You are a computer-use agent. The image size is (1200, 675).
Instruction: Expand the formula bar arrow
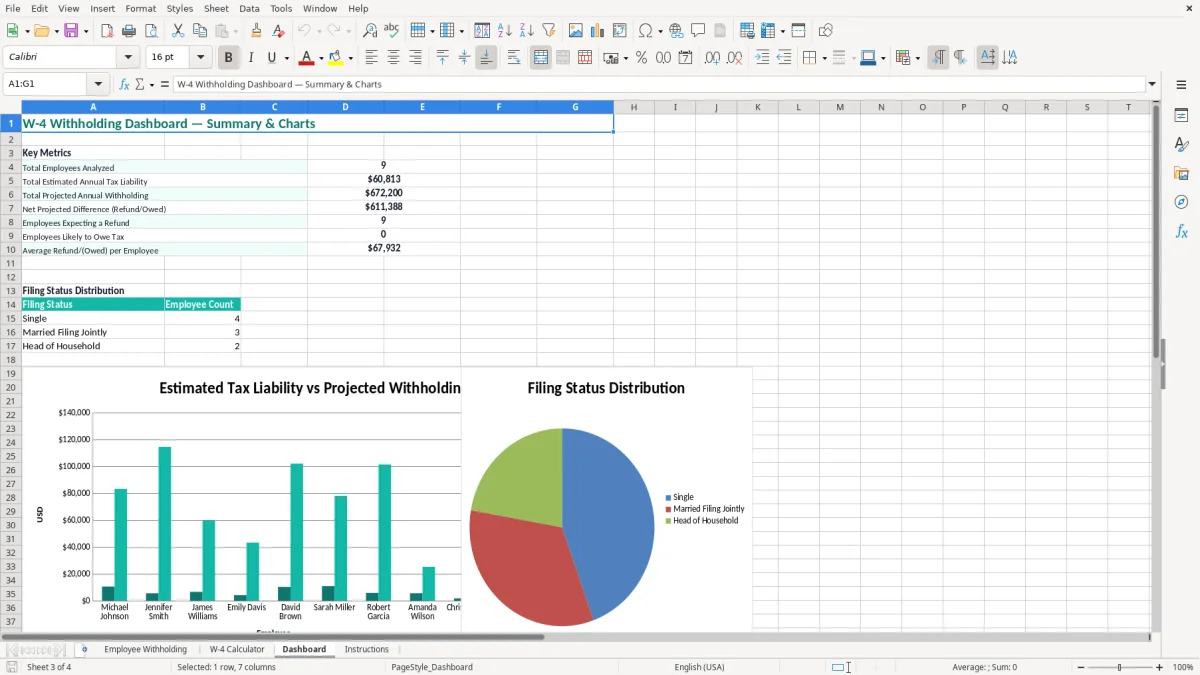[x=1152, y=84]
